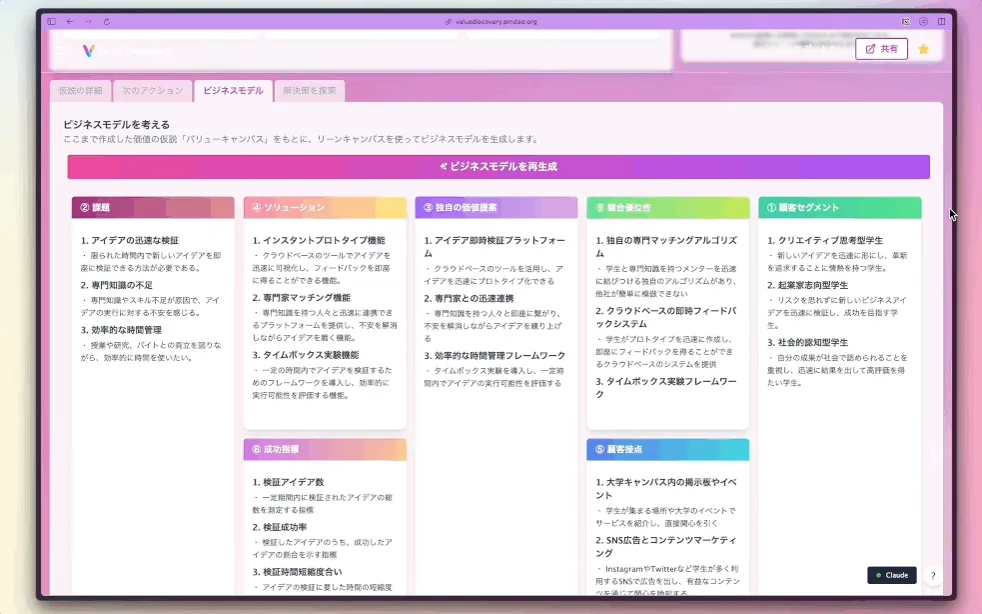Click the ② 課題 card header

coord(153,207)
